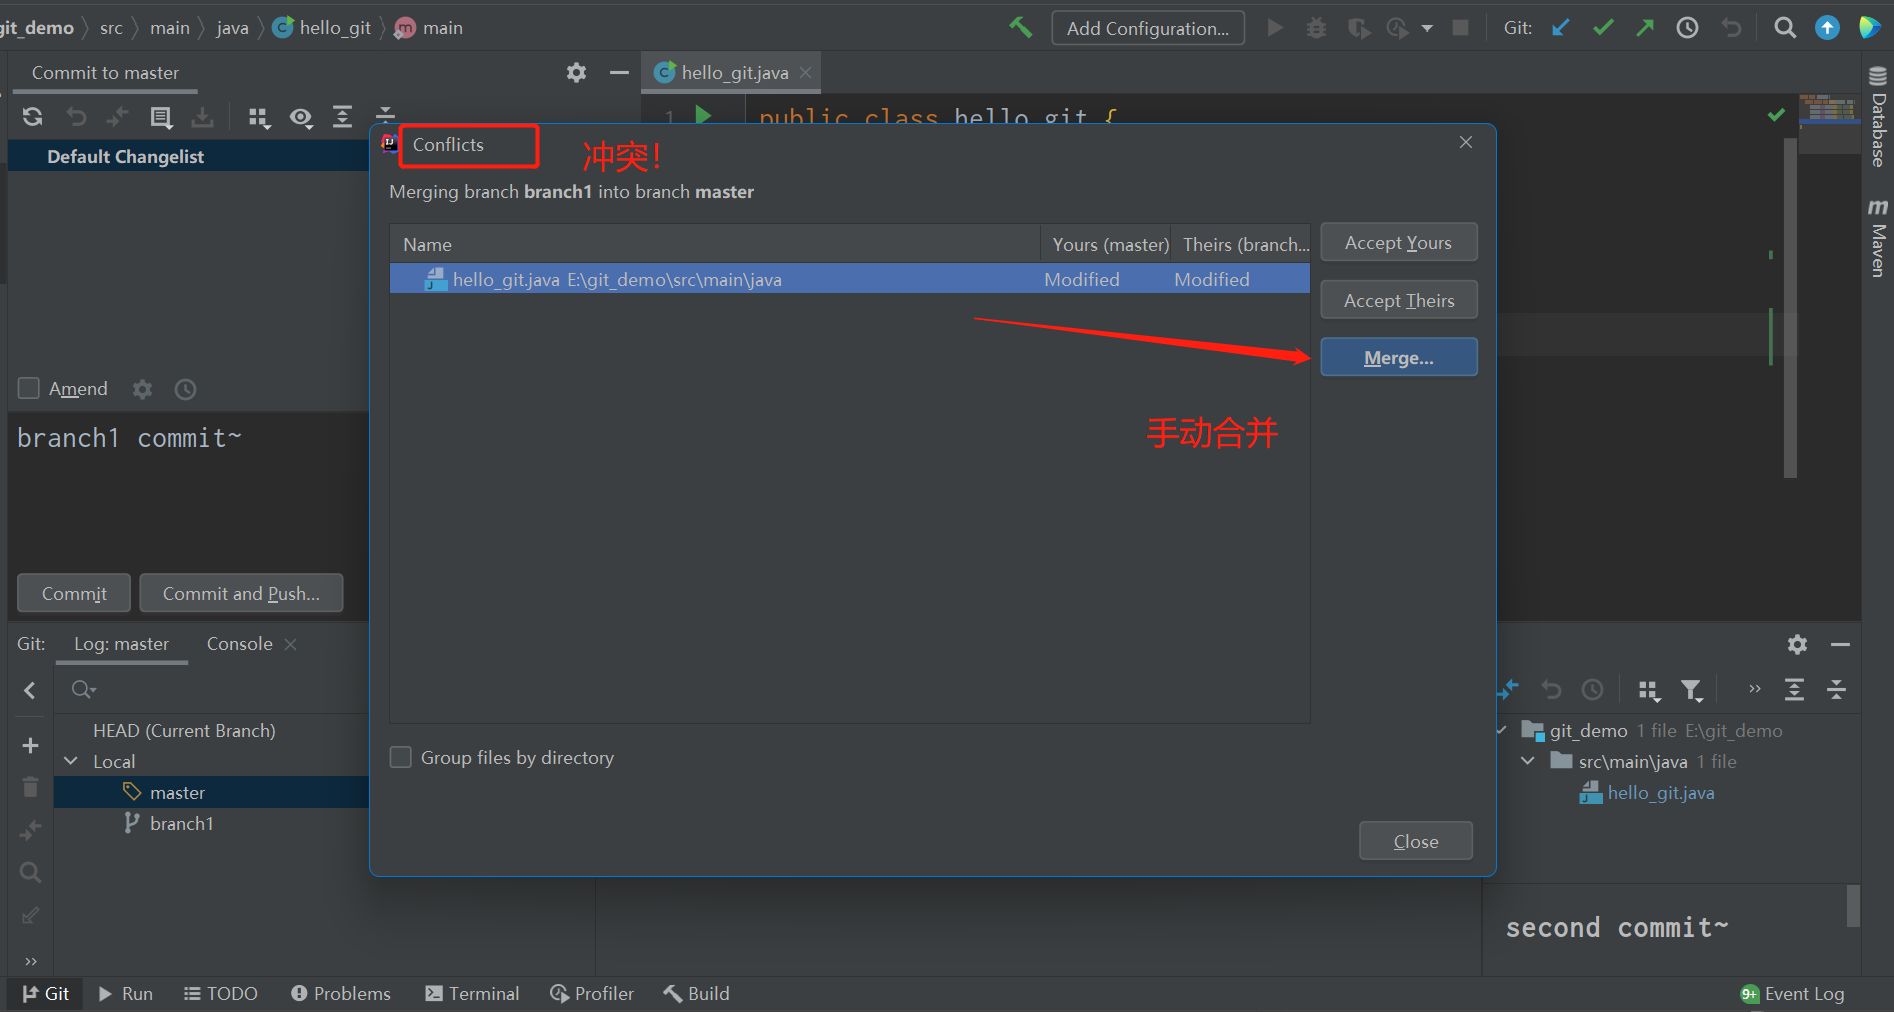Click the editor vertical scrollbar
The width and height of the screenshot is (1894, 1012).
coord(1790,307)
